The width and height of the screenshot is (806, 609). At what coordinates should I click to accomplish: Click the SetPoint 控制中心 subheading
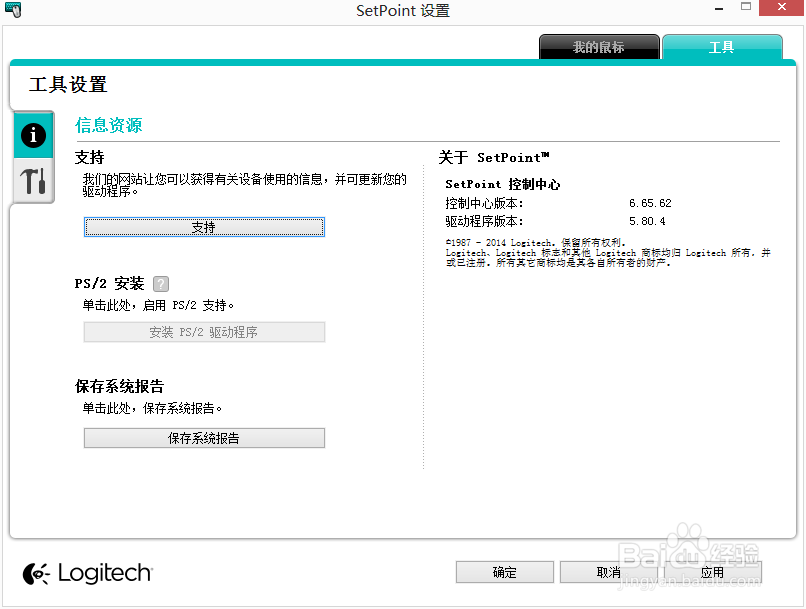point(502,184)
